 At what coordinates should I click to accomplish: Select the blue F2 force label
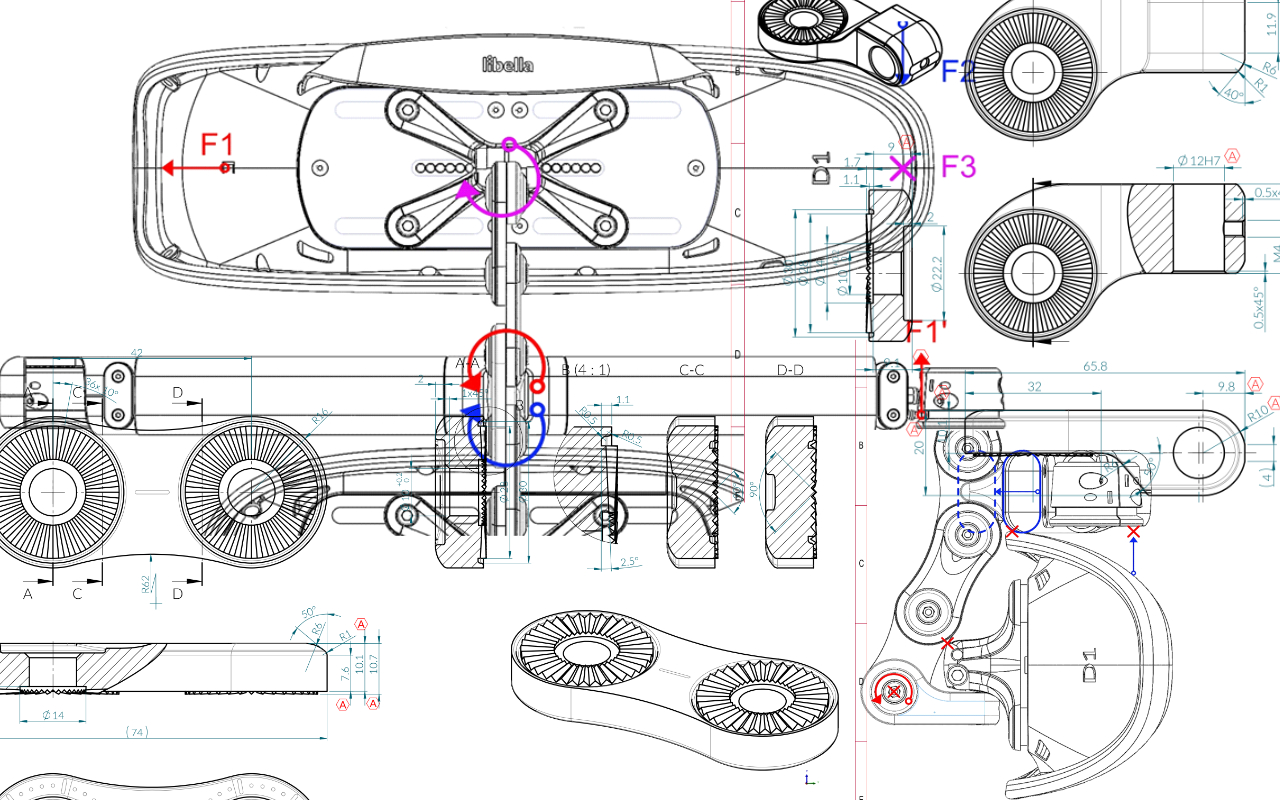pyautogui.click(x=958, y=71)
